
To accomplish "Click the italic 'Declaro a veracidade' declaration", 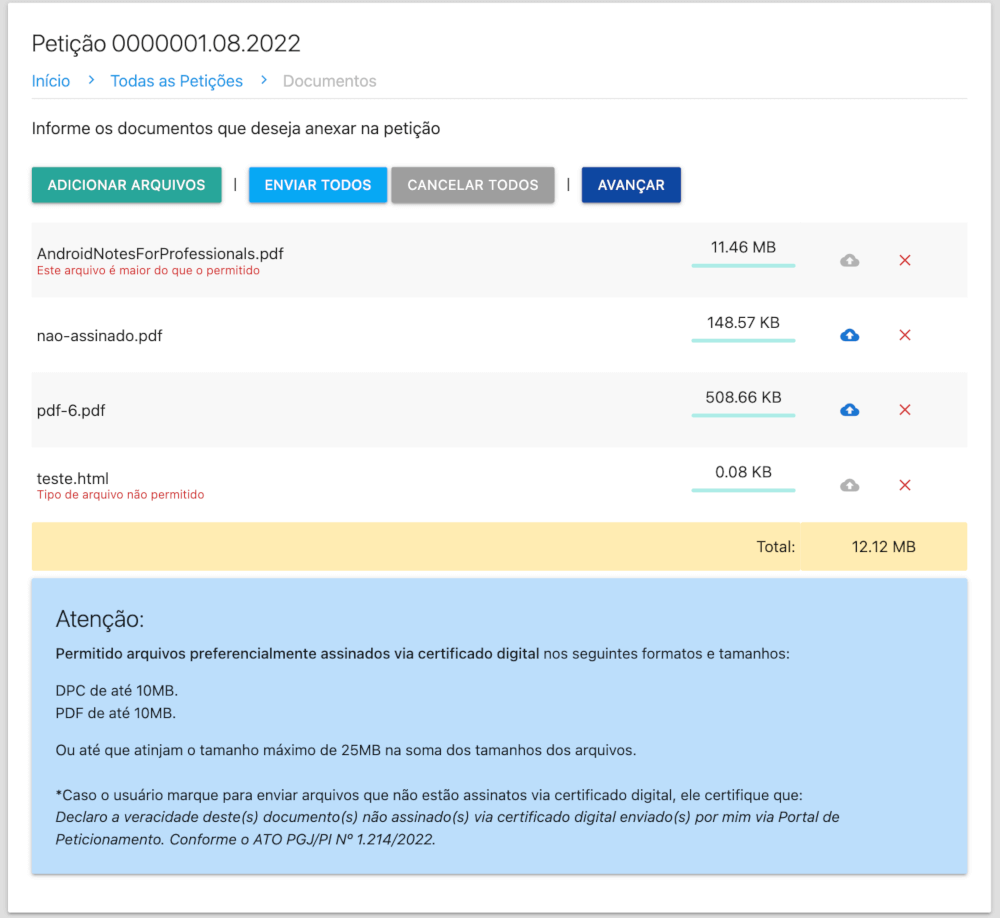I will pos(447,828).
